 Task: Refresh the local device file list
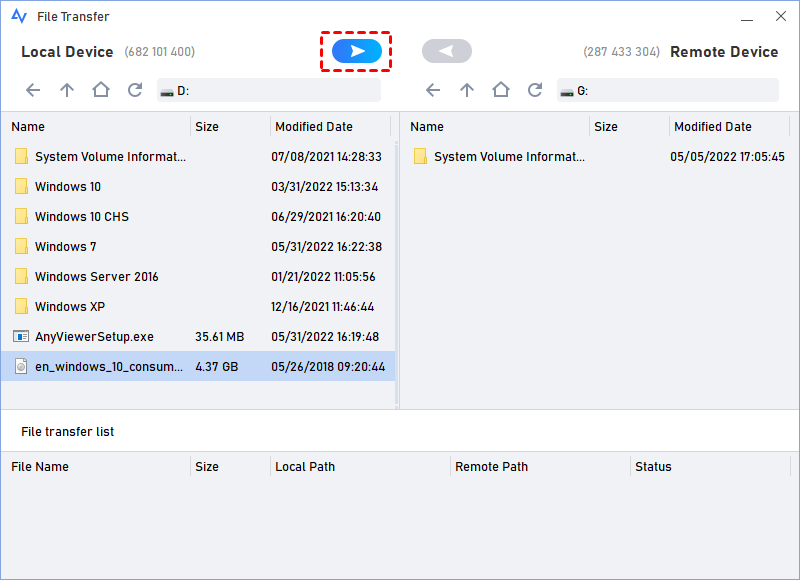pyautogui.click(x=134, y=89)
